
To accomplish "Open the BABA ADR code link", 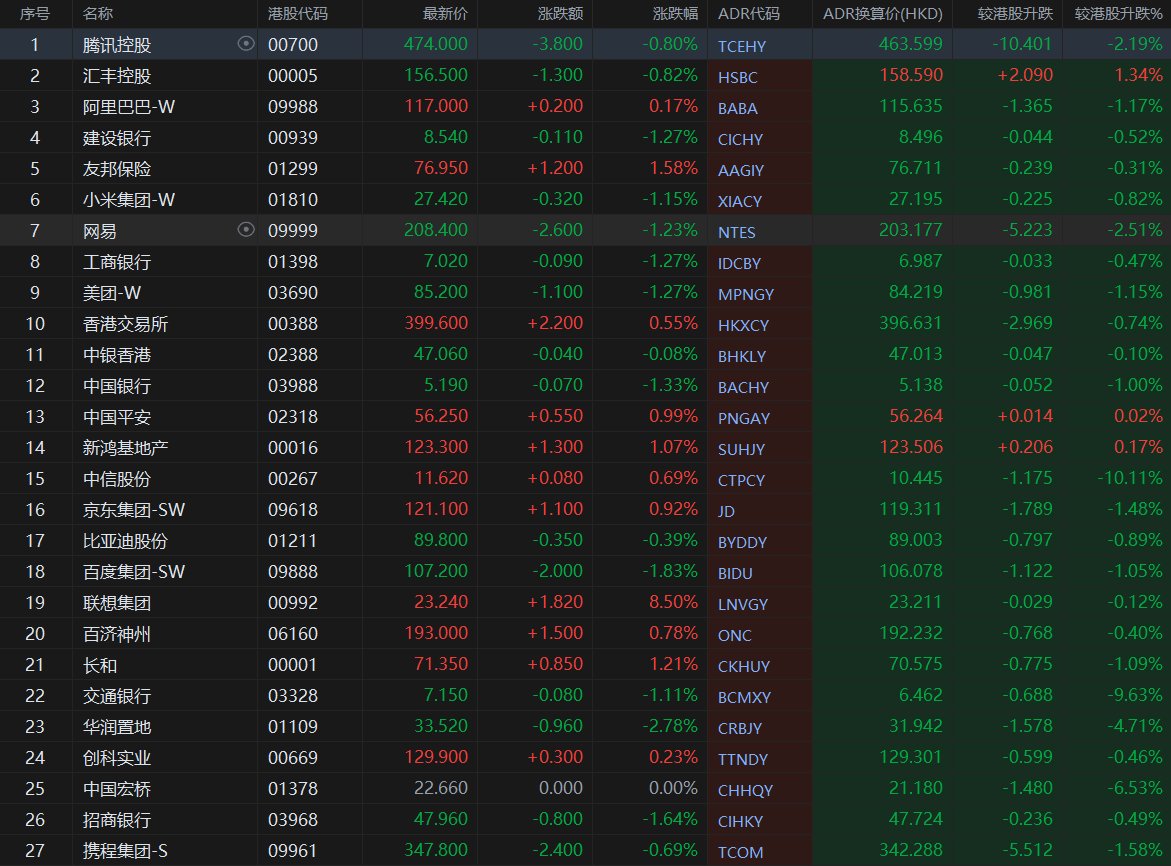I will coord(737,108).
